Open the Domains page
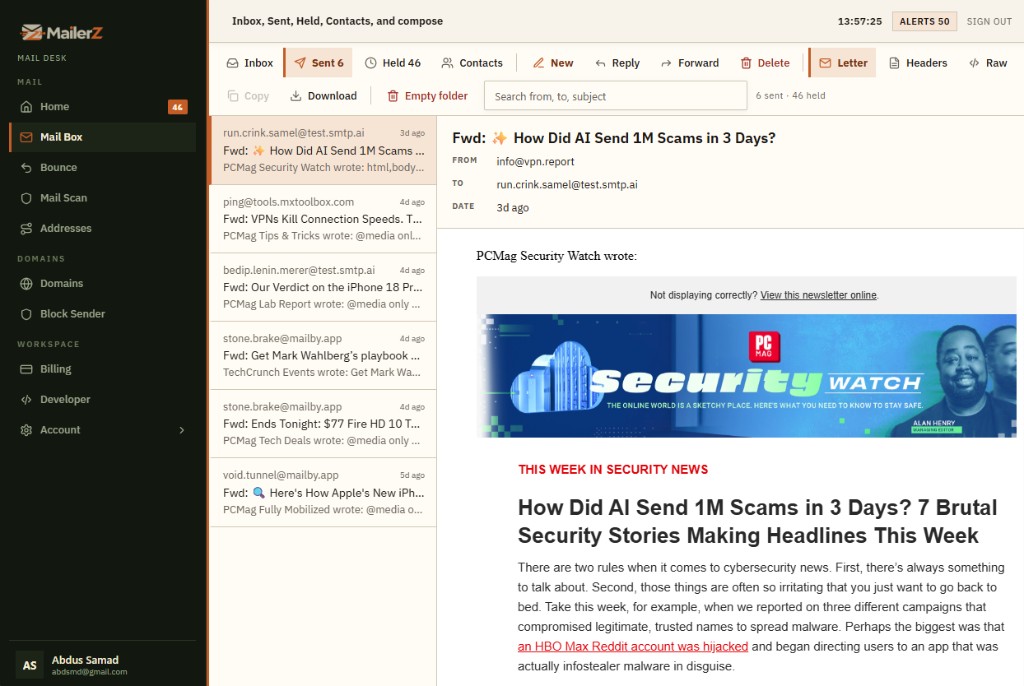Image resolution: width=1024 pixels, height=686 pixels. (103, 284)
